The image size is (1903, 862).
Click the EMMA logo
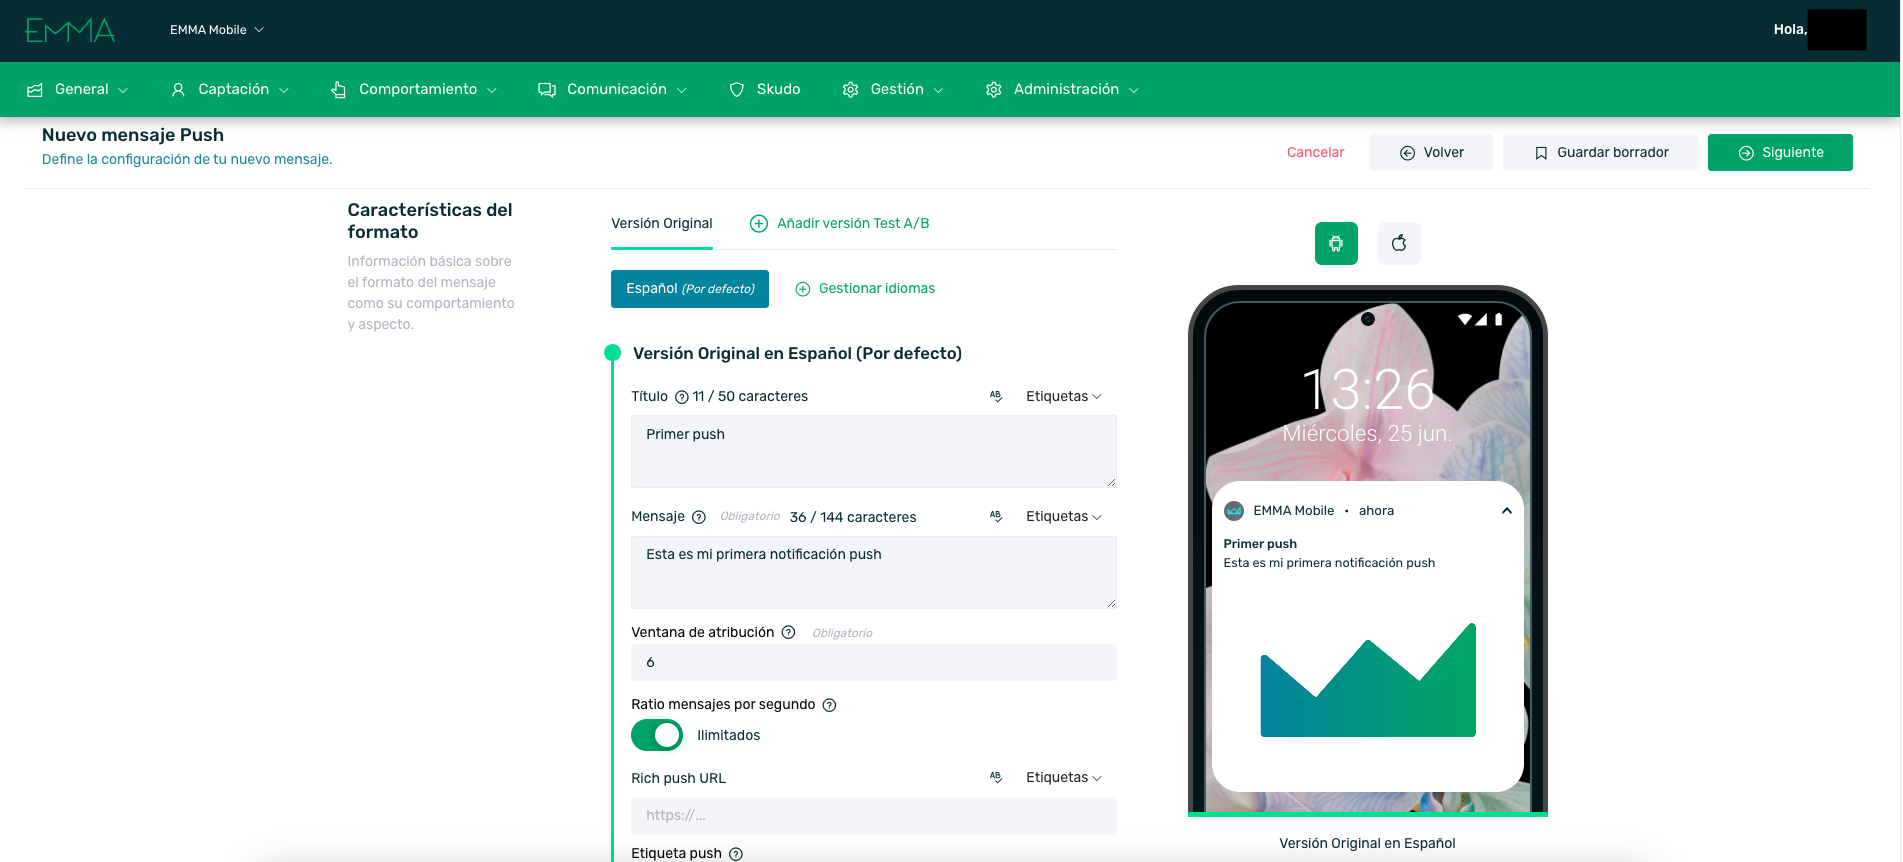pos(70,30)
